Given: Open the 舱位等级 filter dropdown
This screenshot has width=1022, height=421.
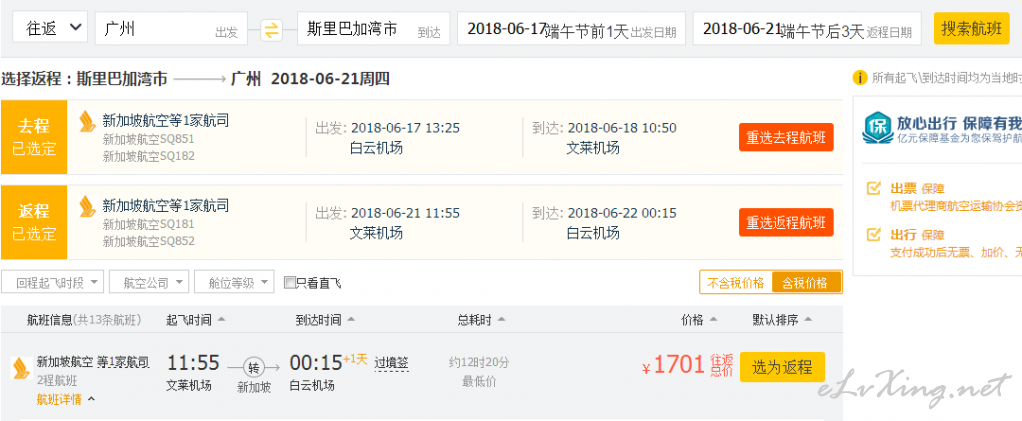Looking at the screenshot, I should (235, 283).
